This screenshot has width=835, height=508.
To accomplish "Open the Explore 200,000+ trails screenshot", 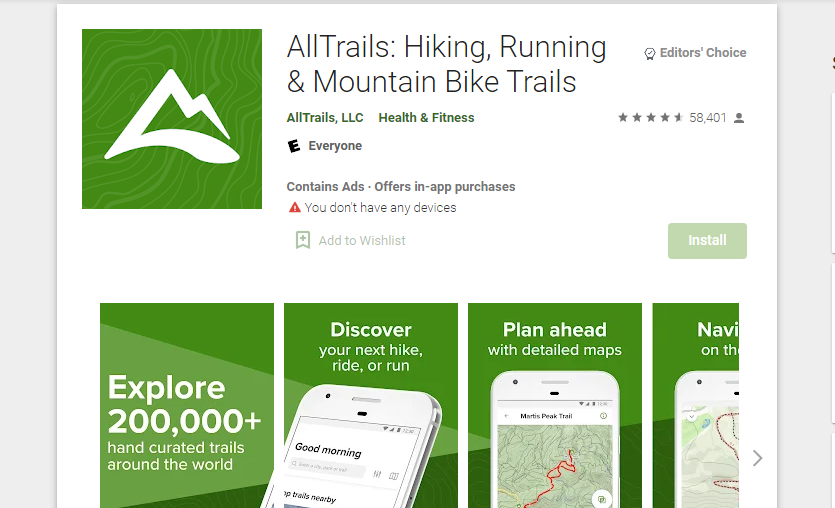I will tap(187, 405).
